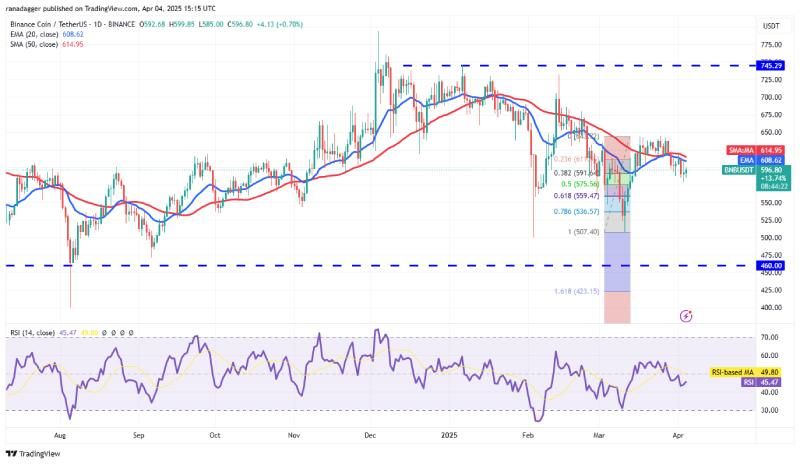
Task: Select the RSI 45.47 value label
Action: [x=760, y=382]
